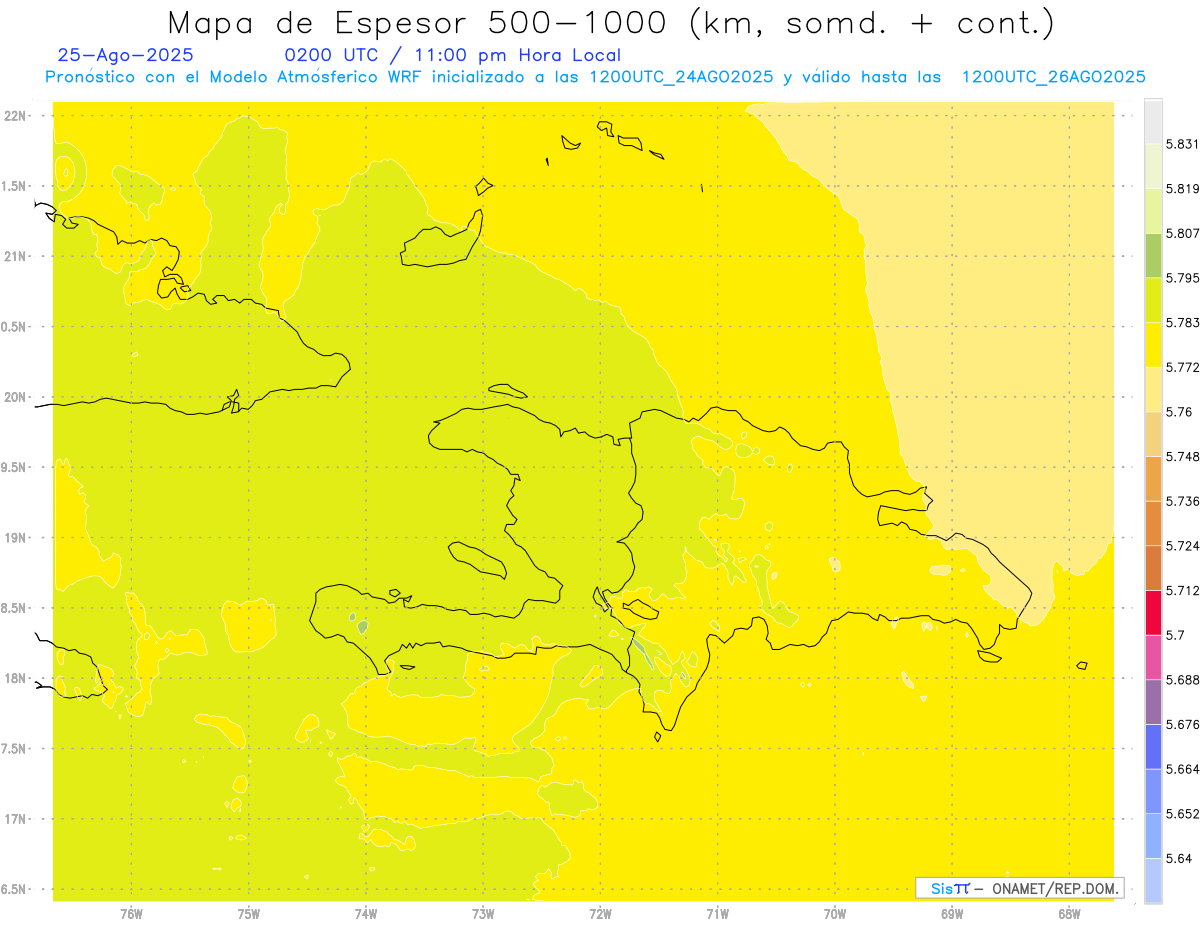Click the 5.64 value on the color scale

(1179, 859)
